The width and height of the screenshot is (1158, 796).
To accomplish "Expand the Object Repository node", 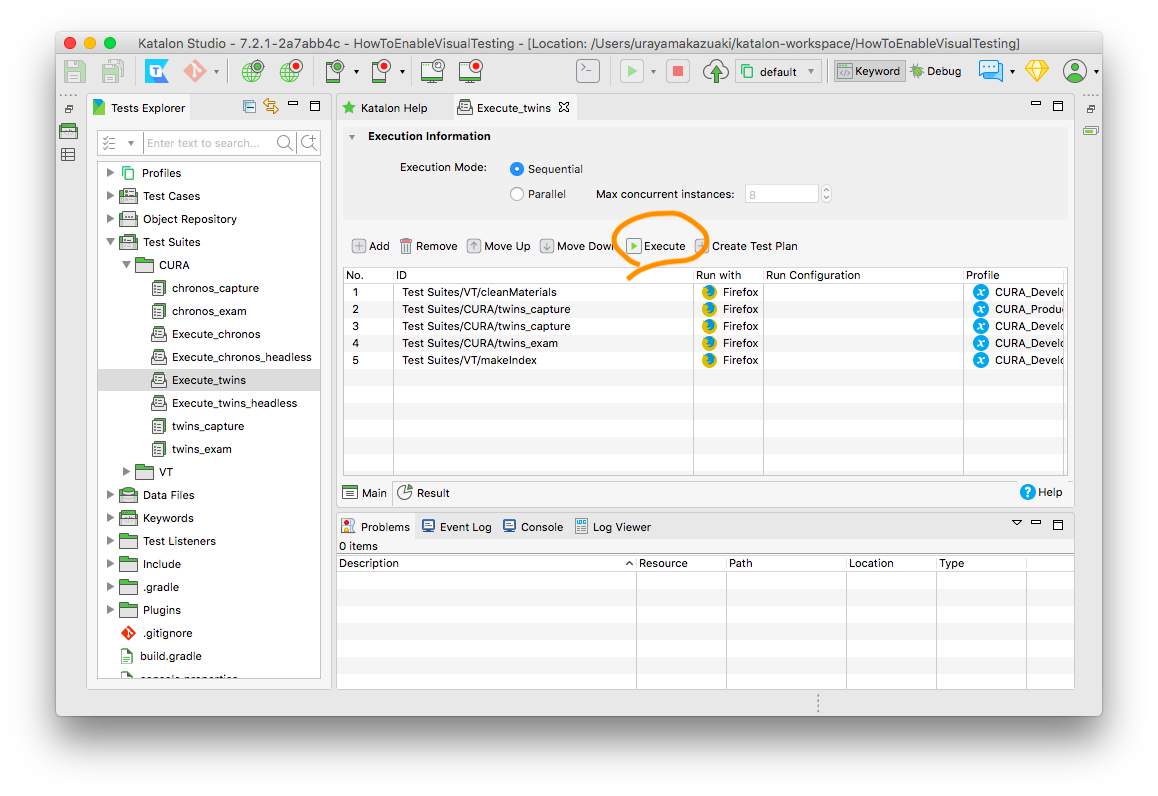I will [x=110, y=219].
